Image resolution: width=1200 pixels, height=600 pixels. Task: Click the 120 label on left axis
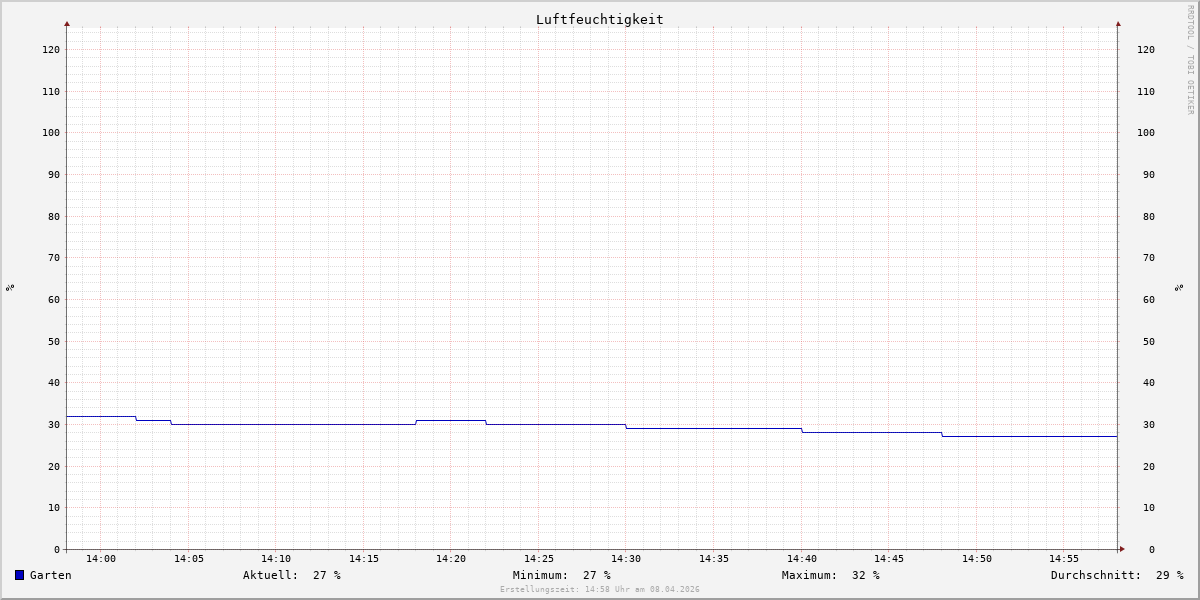pyautogui.click(x=51, y=49)
